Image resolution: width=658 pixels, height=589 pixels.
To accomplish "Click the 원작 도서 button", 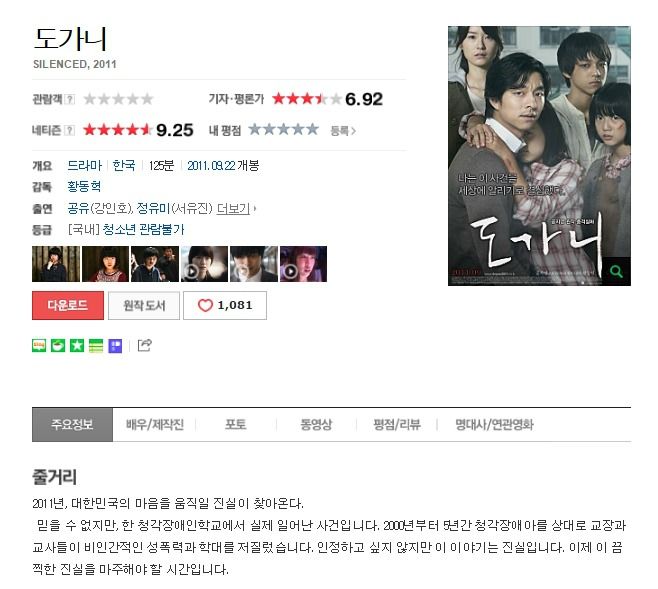I will (x=144, y=305).
